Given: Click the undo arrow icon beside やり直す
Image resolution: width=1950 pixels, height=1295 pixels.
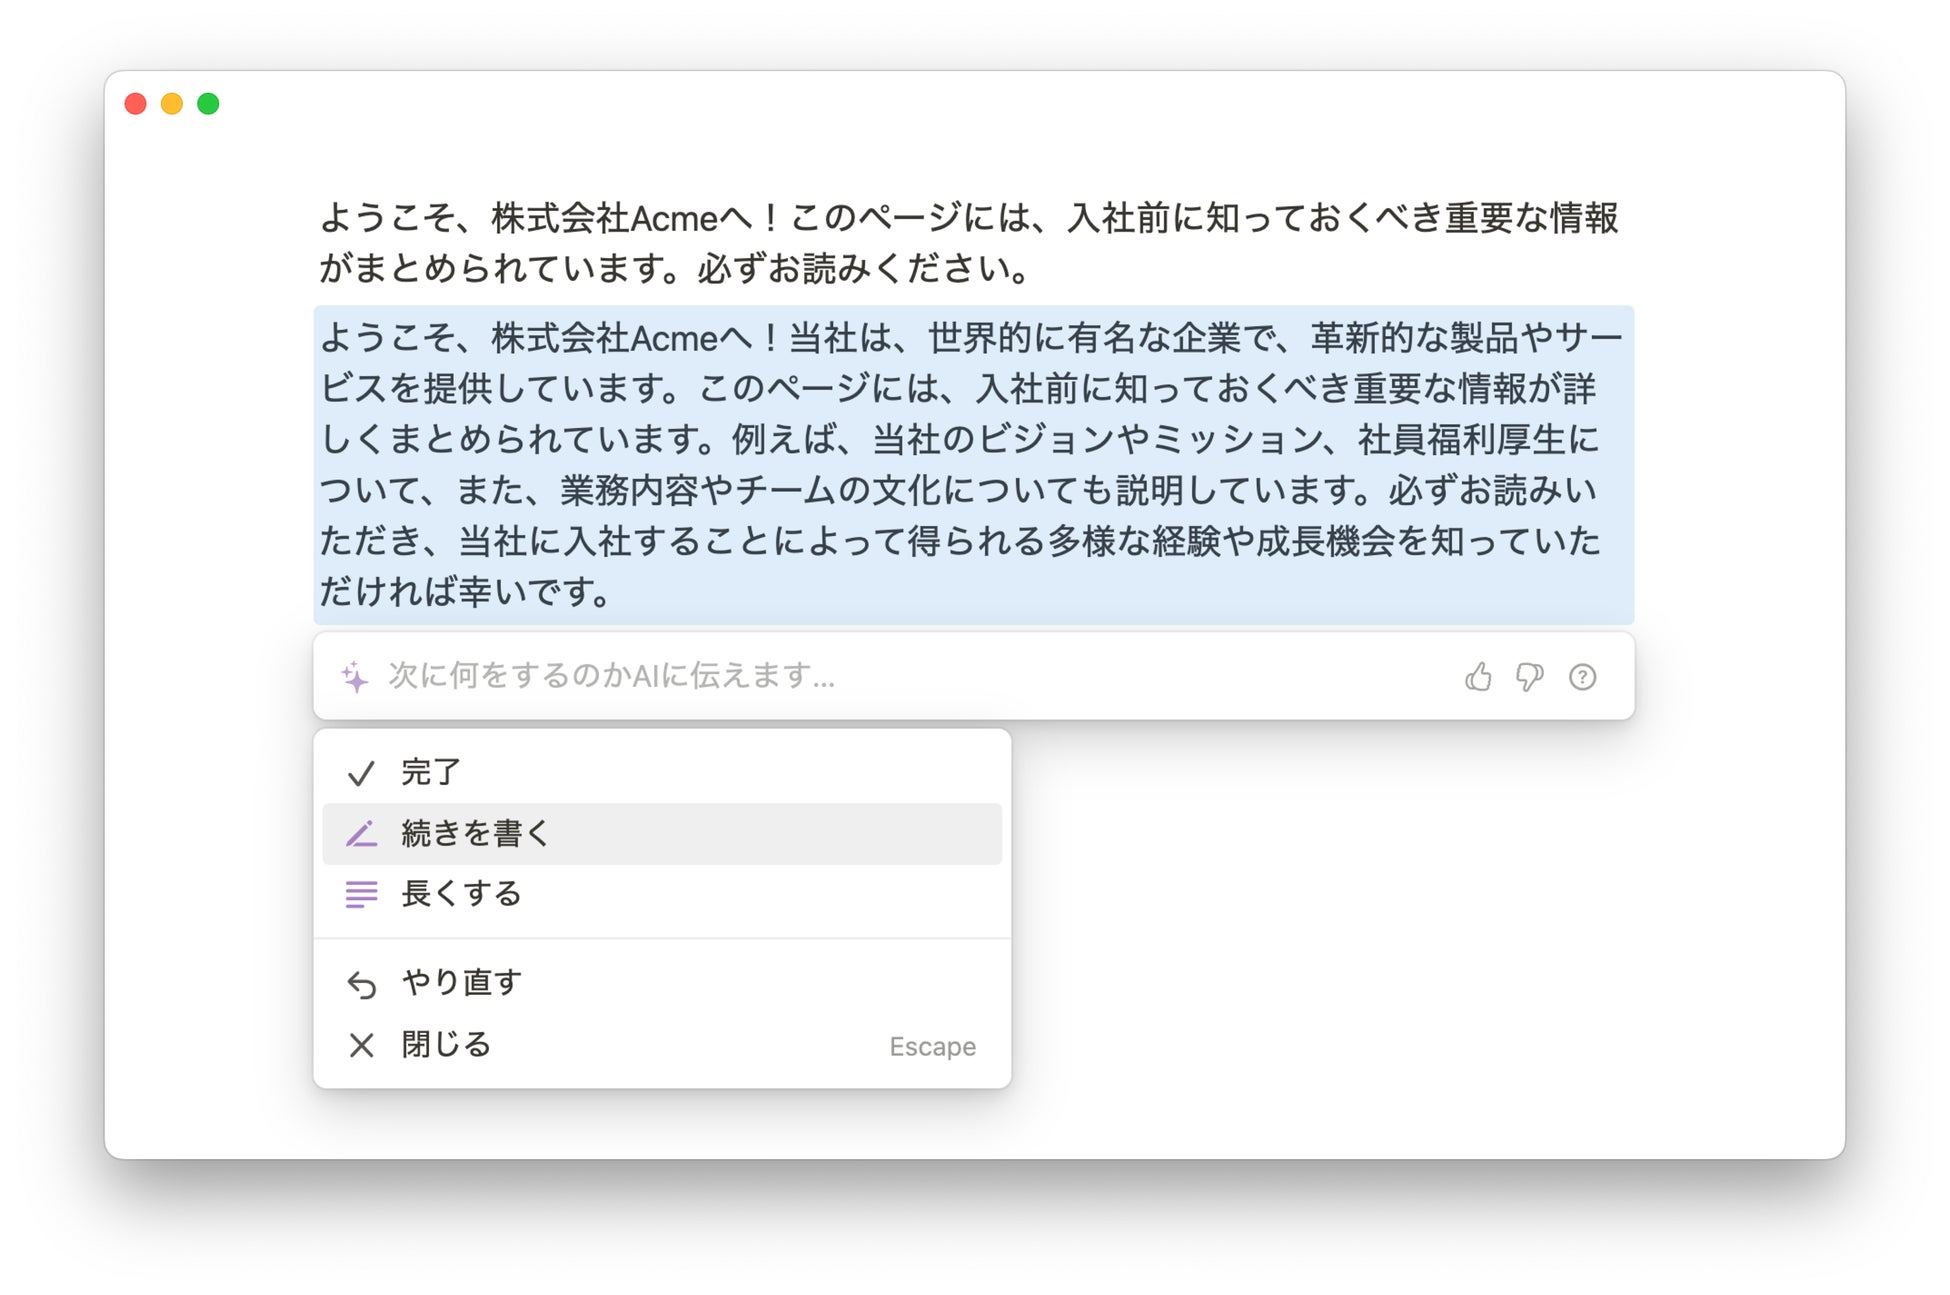Looking at the screenshot, I should [x=361, y=984].
